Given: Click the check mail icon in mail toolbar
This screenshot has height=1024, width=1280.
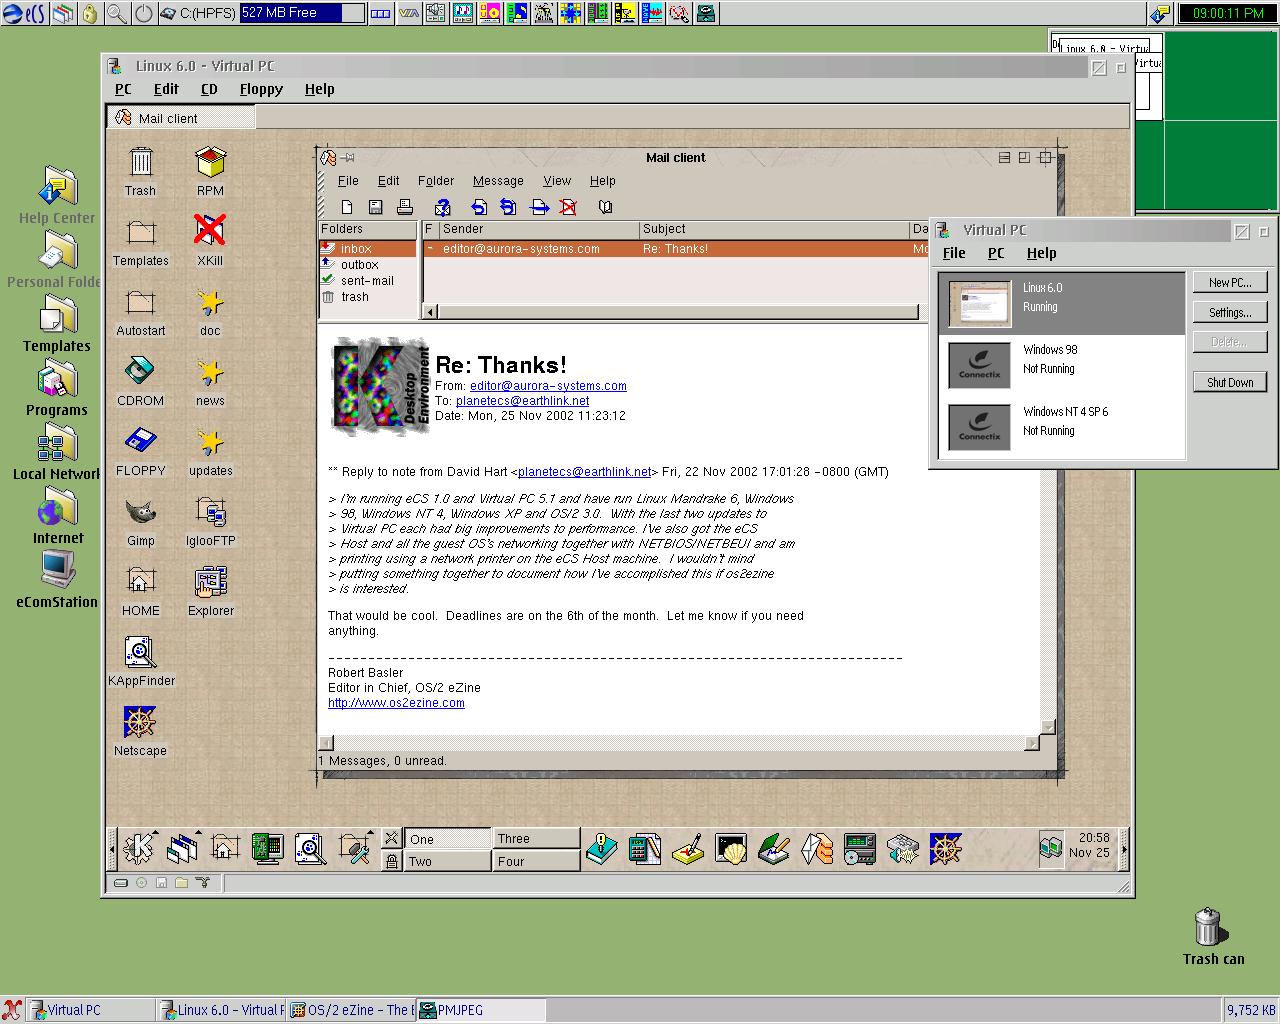Looking at the screenshot, I should click(x=442, y=207).
